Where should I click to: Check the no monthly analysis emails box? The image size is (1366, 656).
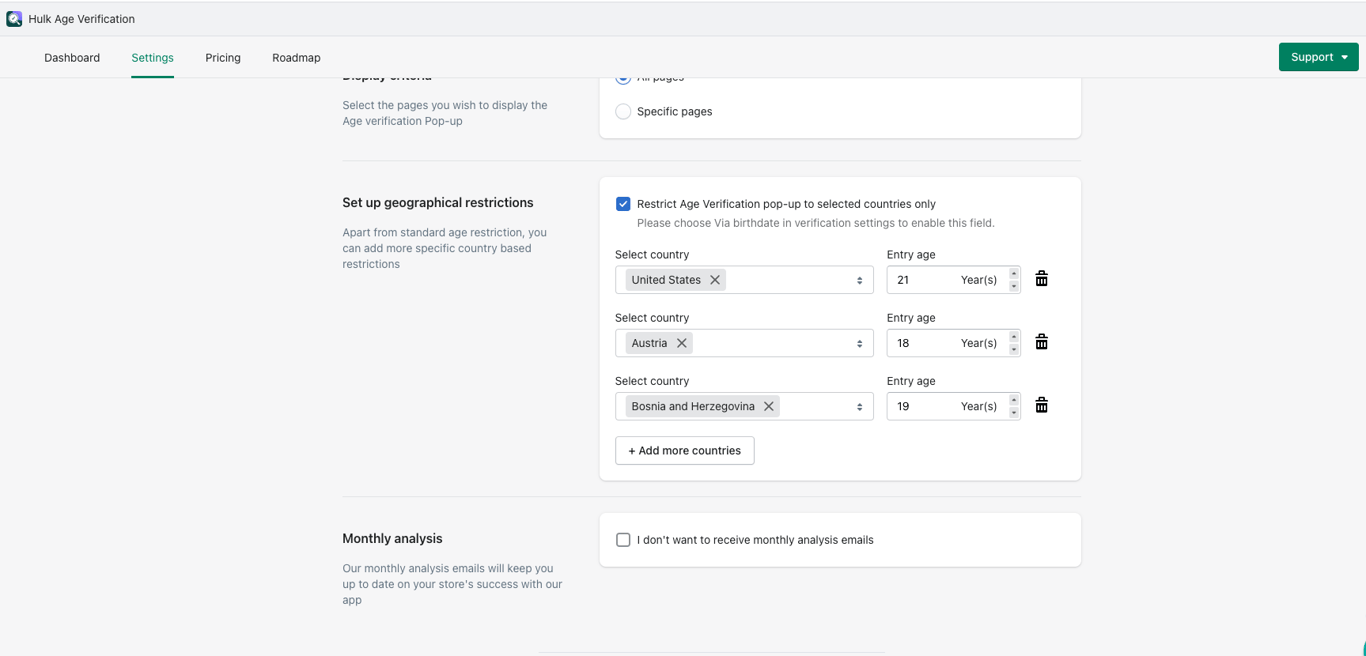pos(623,540)
